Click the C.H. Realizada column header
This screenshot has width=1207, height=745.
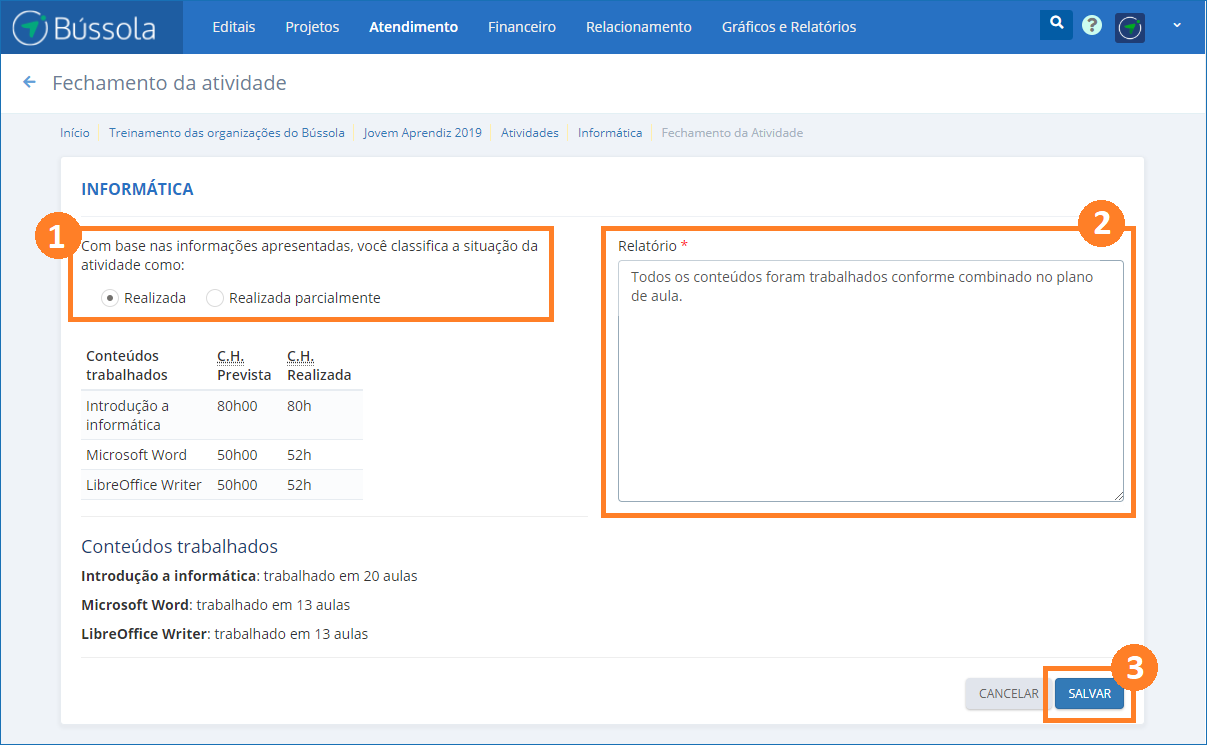319,365
